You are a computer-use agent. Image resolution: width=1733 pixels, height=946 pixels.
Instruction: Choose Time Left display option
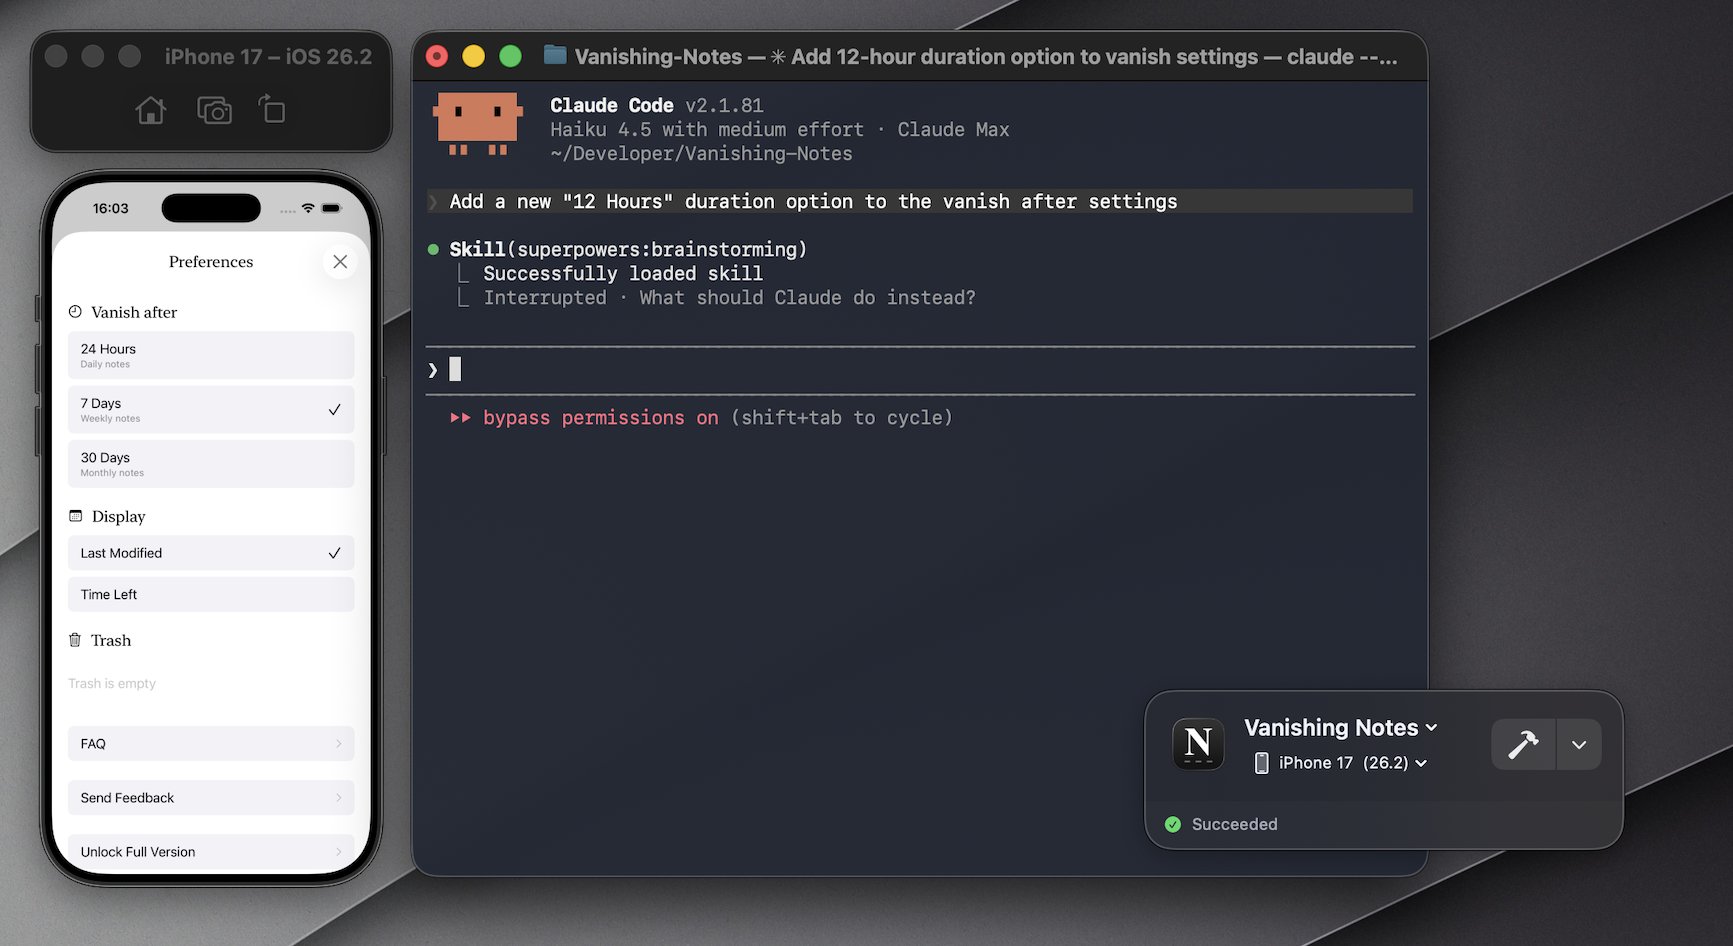[211, 594]
